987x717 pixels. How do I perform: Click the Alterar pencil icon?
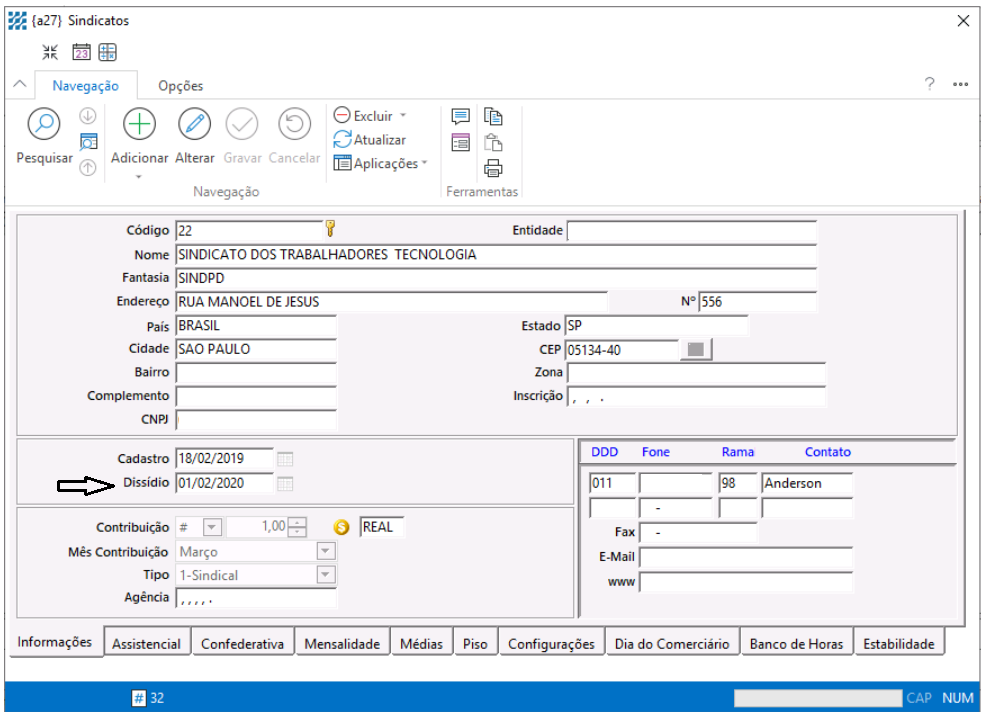point(195,124)
